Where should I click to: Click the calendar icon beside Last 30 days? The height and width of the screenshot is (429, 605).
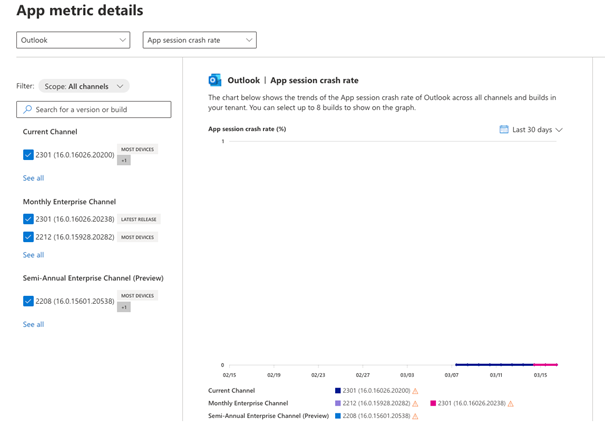pos(504,129)
